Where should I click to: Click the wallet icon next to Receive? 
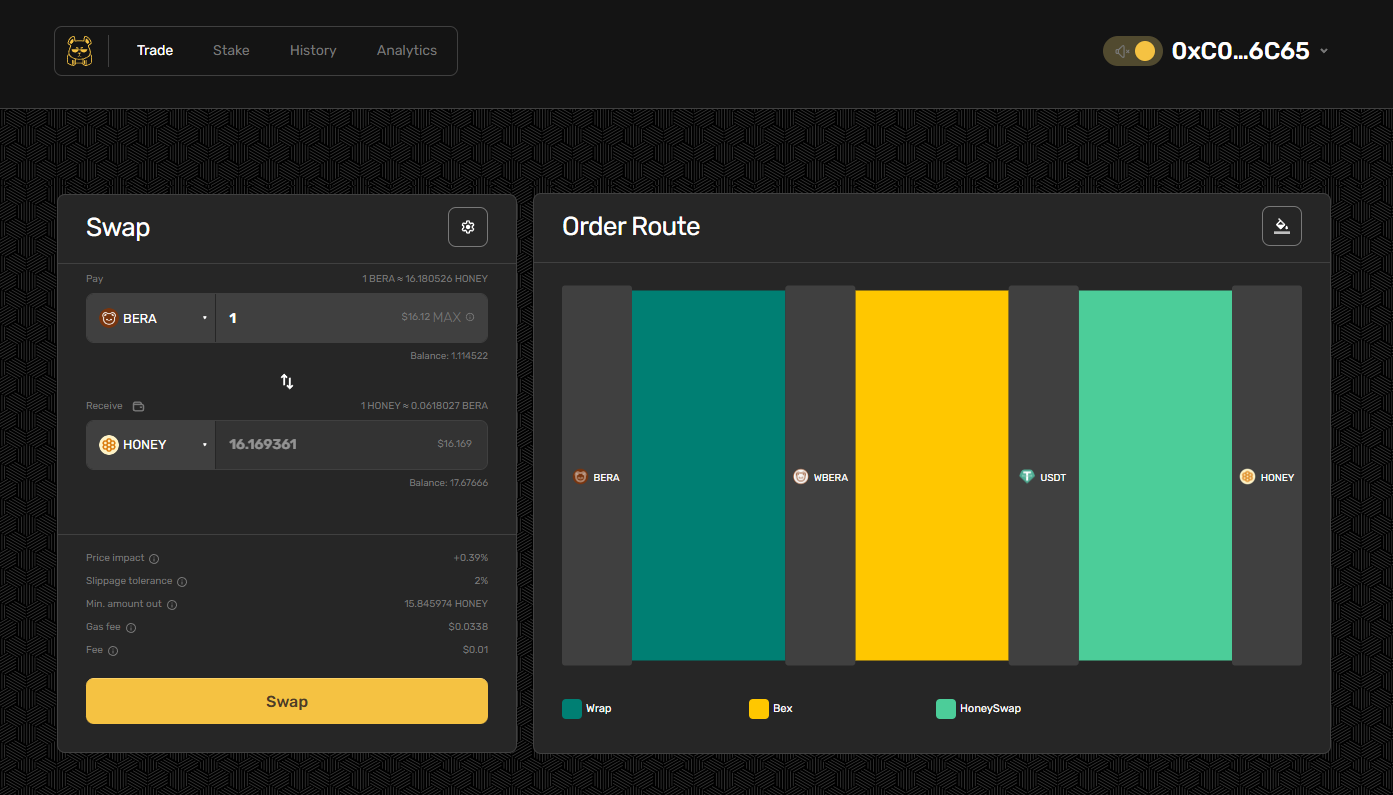click(138, 406)
